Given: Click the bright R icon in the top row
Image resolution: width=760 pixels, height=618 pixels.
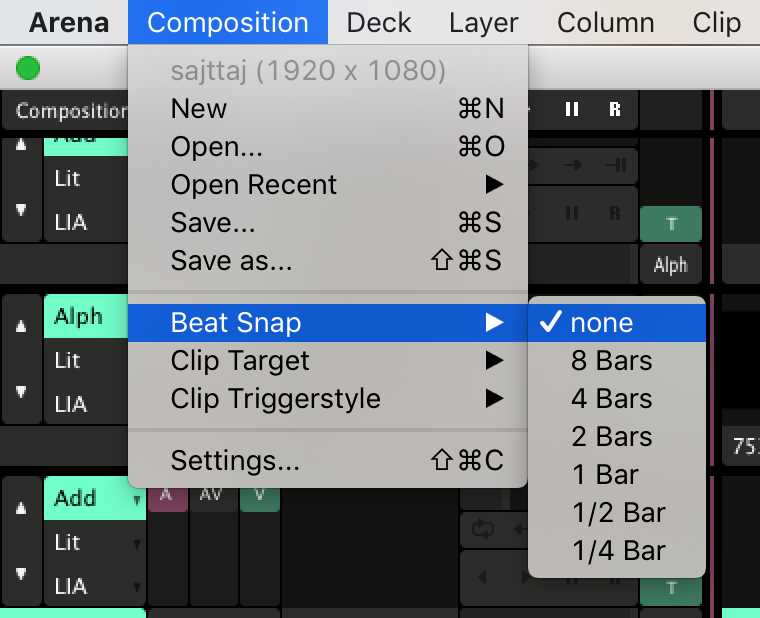Looking at the screenshot, I should click(615, 110).
